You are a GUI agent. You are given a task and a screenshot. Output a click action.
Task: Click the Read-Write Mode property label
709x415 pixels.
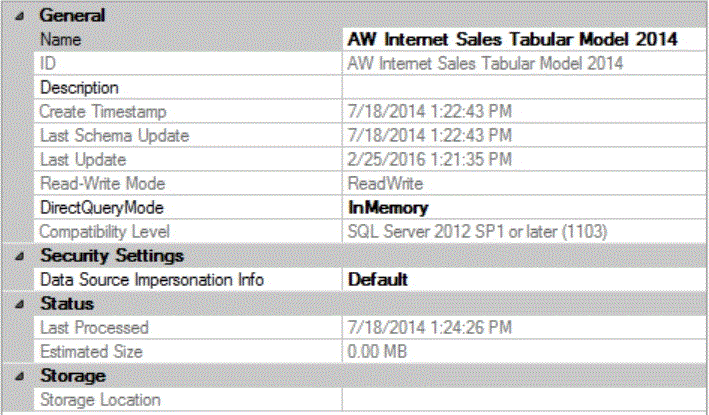click(x=102, y=184)
